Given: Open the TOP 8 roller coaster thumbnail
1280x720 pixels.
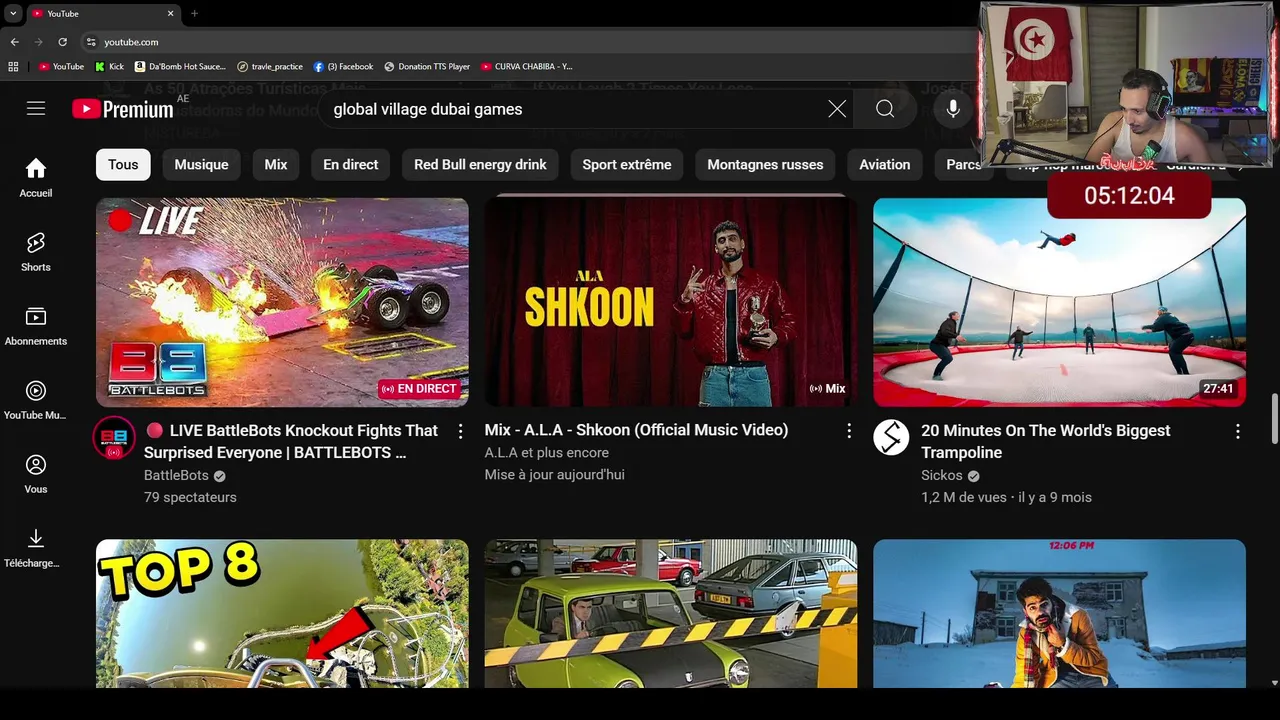Looking at the screenshot, I should 282,614.
